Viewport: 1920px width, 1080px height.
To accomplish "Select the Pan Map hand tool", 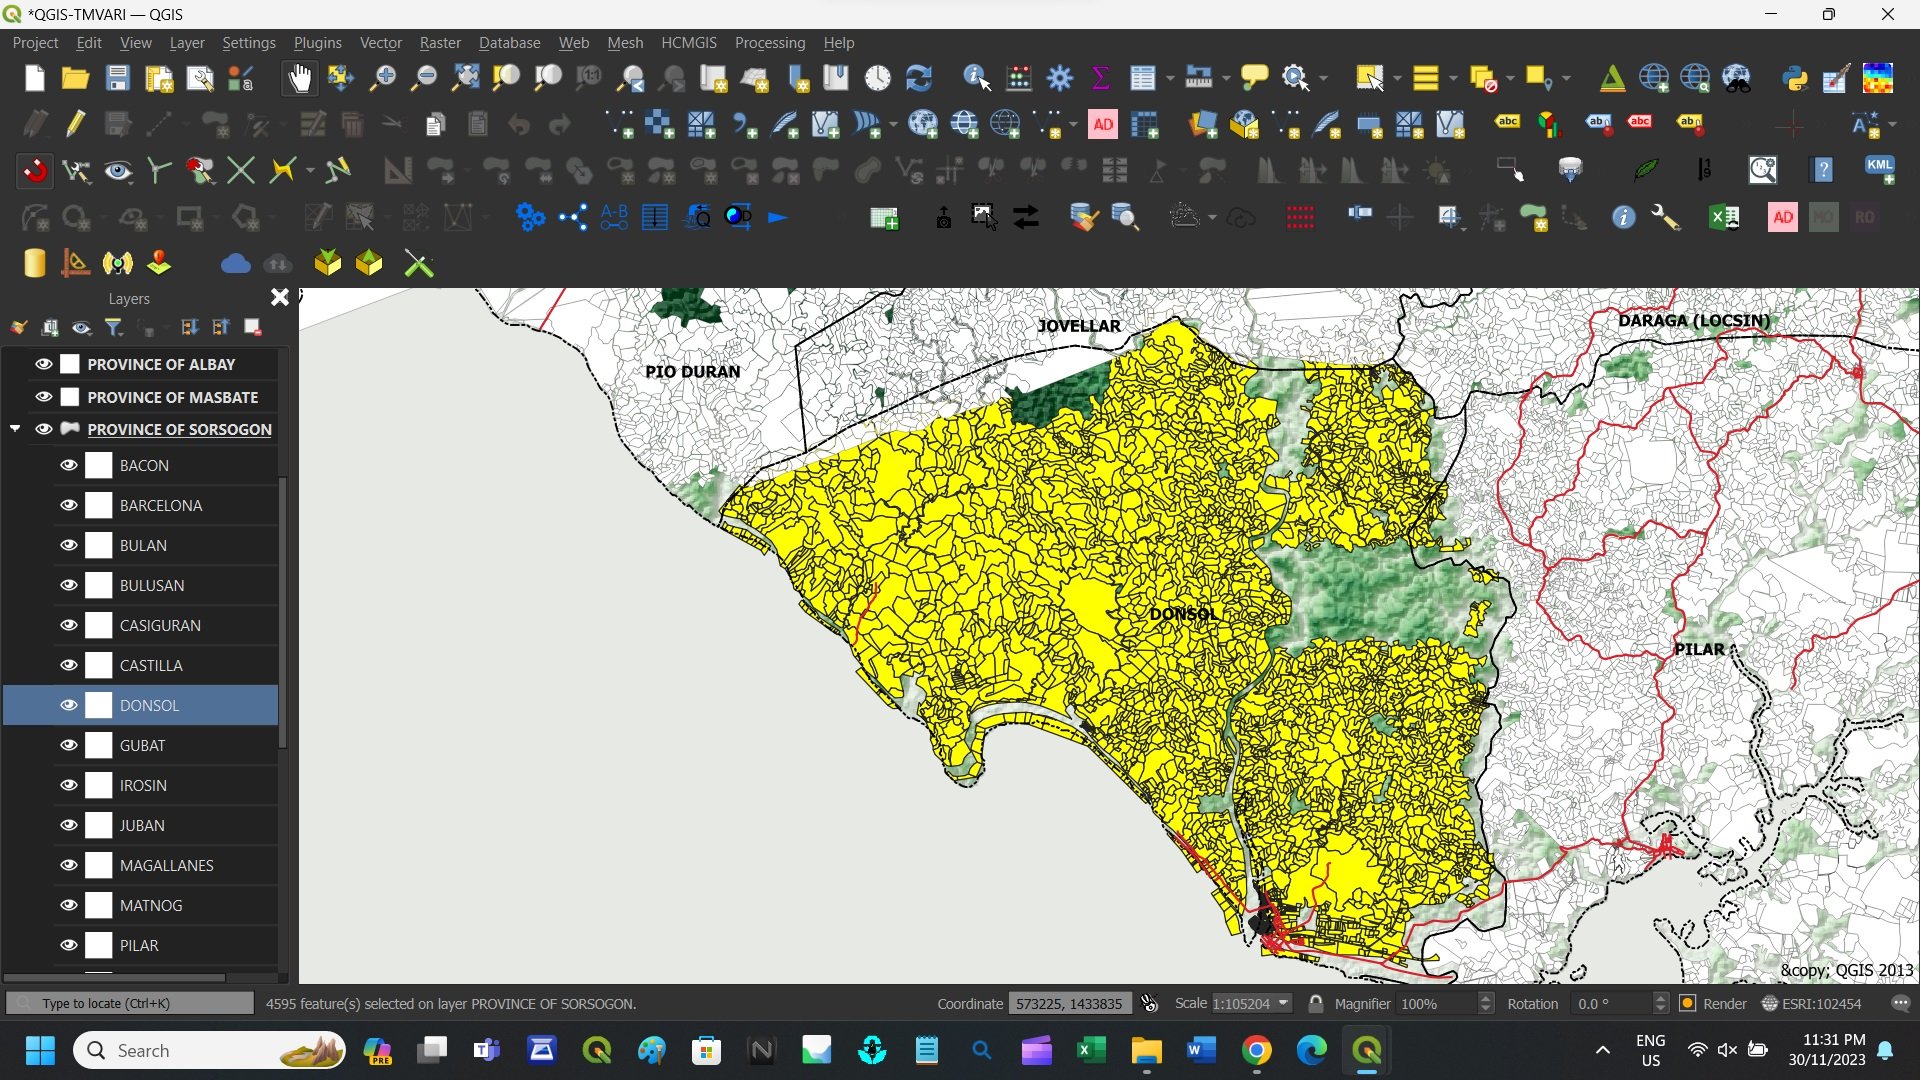I will (x=299, y=78).
